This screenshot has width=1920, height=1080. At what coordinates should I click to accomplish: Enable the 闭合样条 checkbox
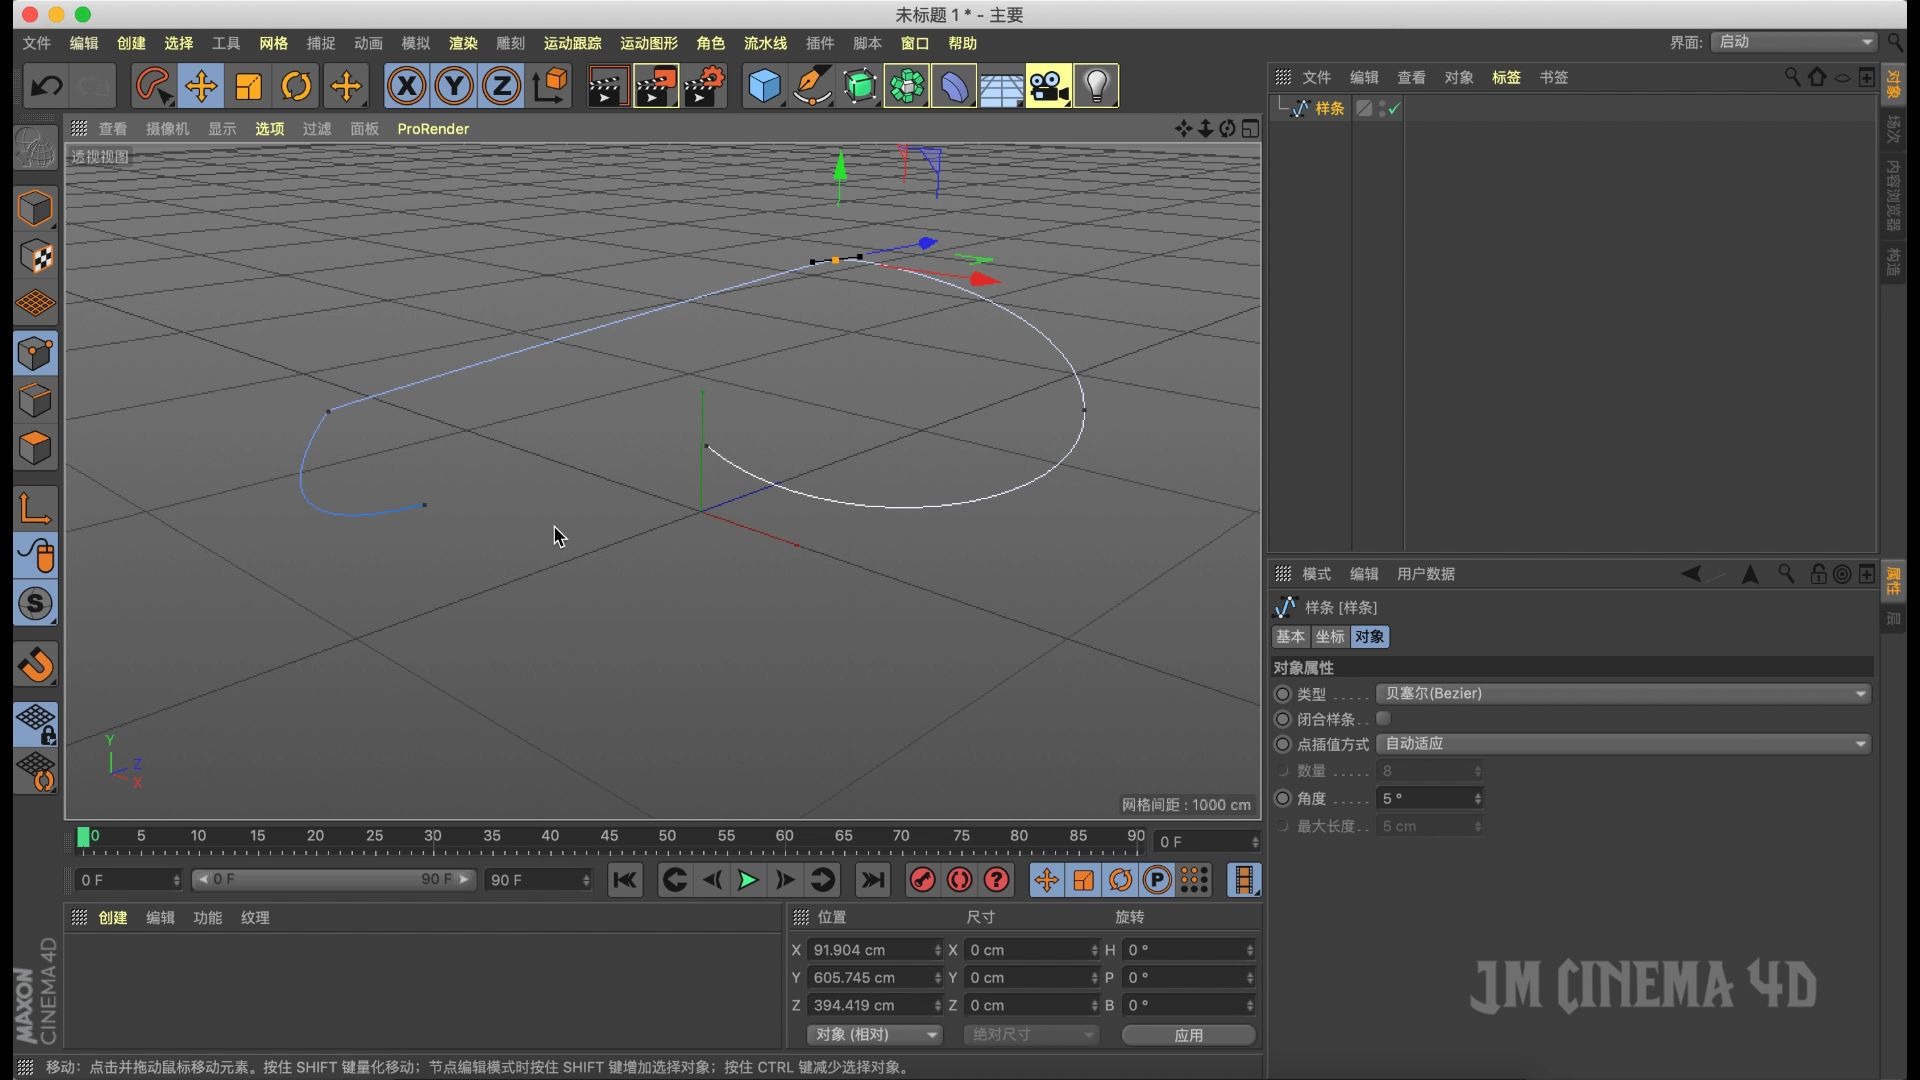coord(1384,719)
